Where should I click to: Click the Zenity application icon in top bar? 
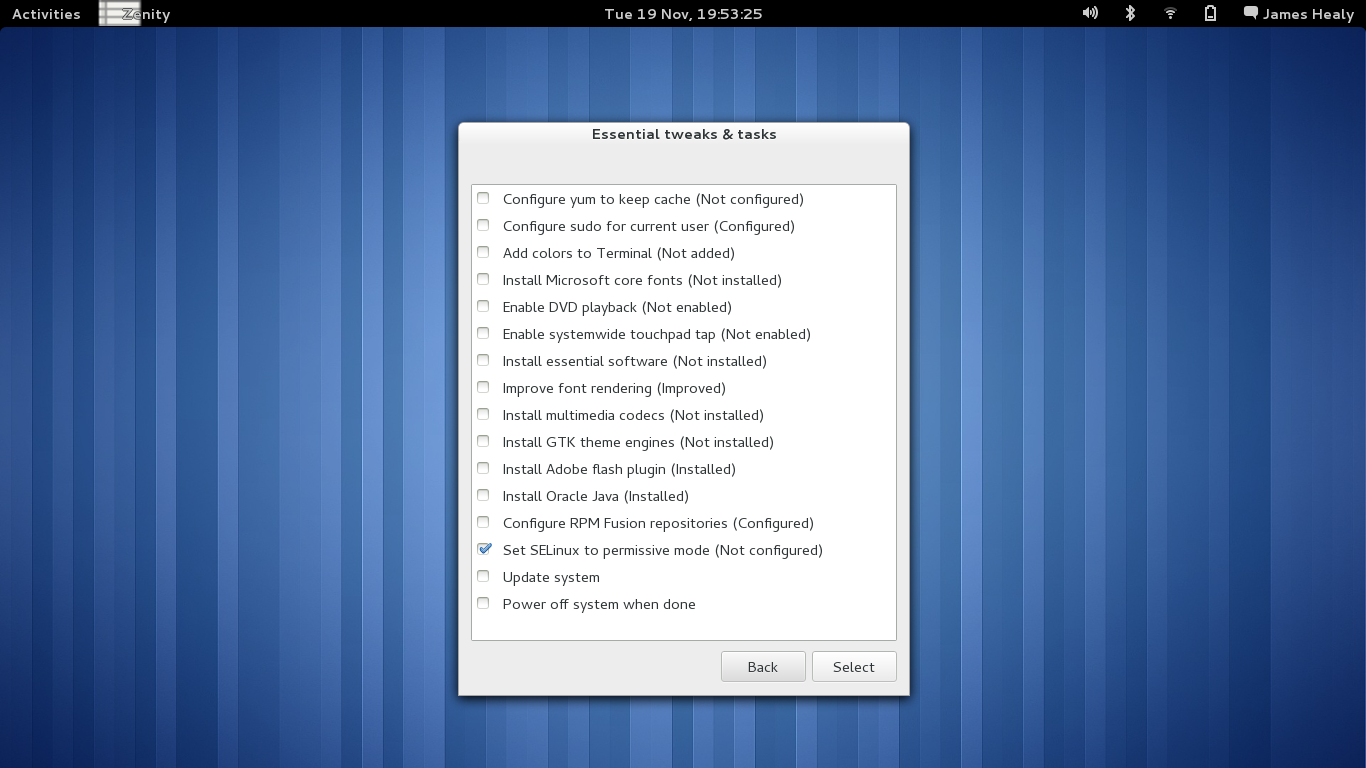click(119, 14)
